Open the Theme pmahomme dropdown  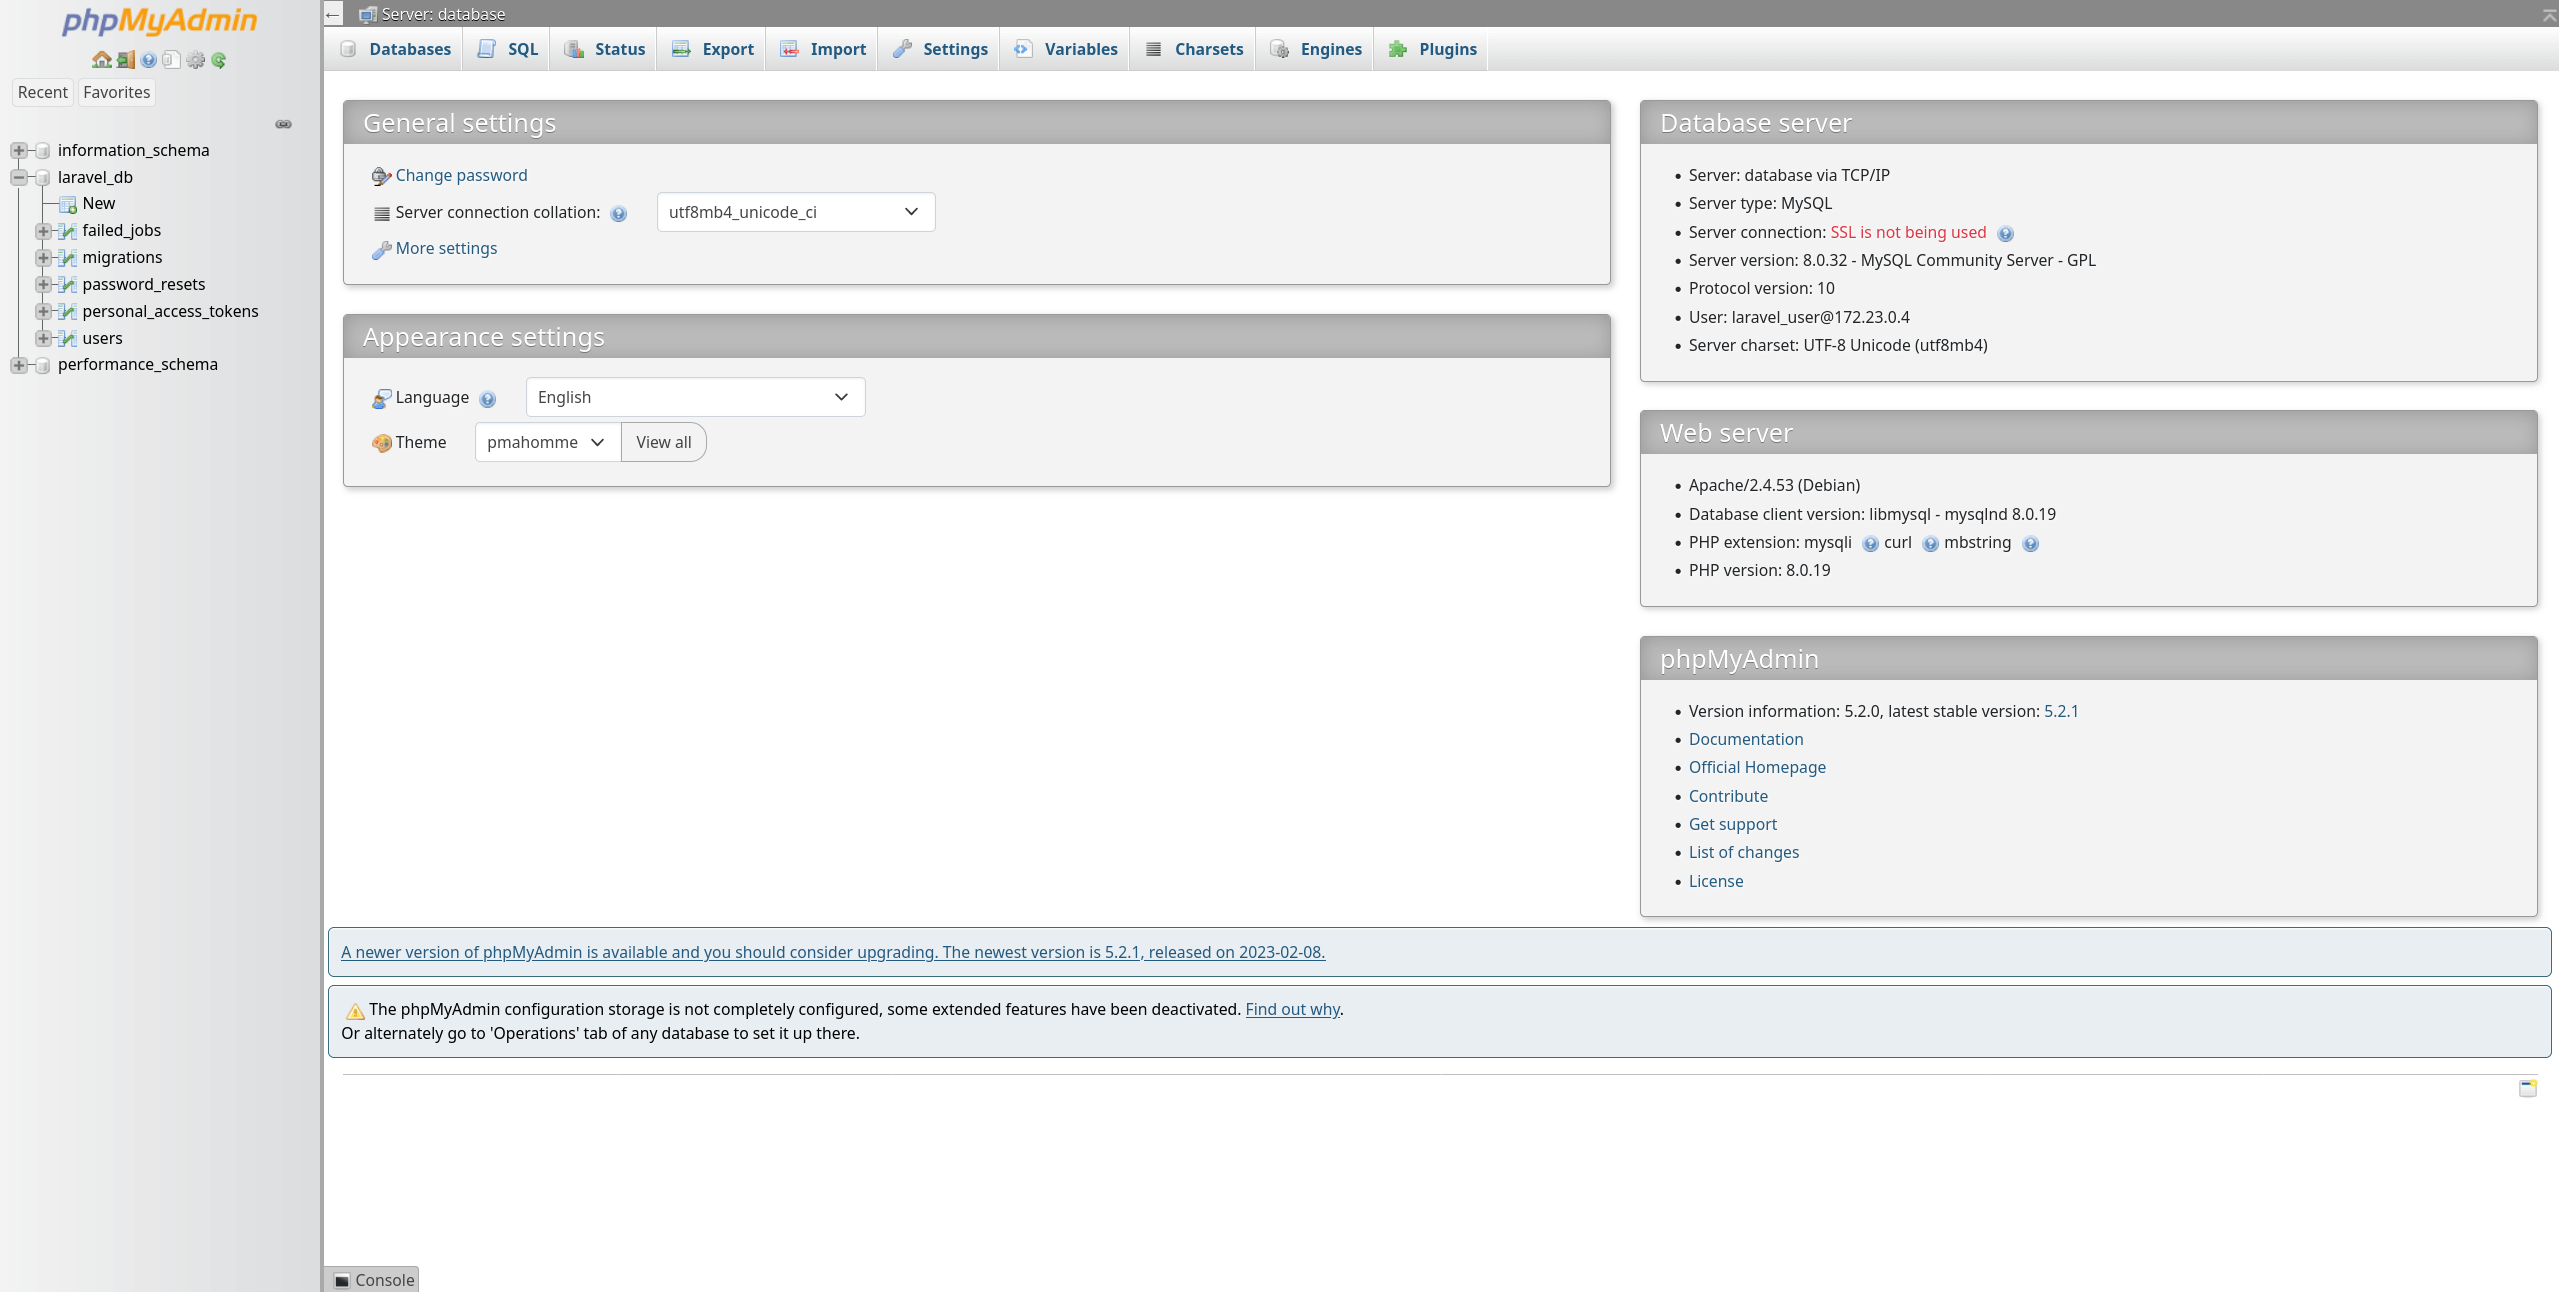547,442
